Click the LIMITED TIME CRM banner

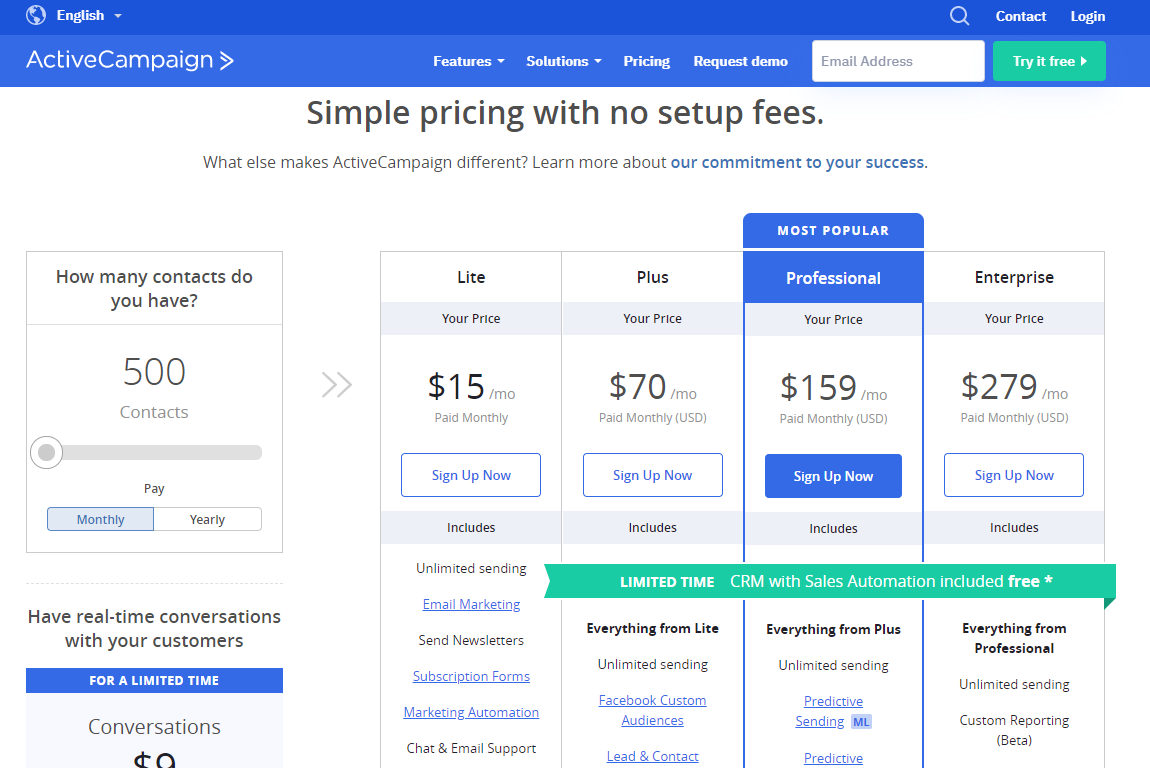click(x=830, y=582)
